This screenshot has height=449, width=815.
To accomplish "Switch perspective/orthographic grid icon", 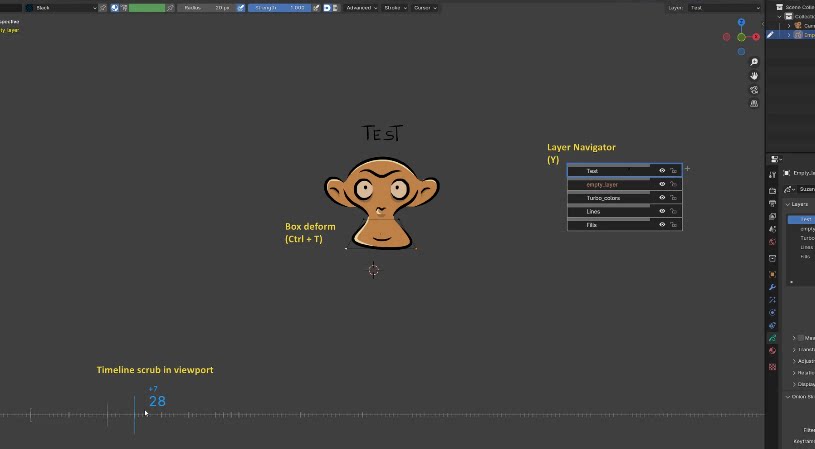I will point(754,103).
